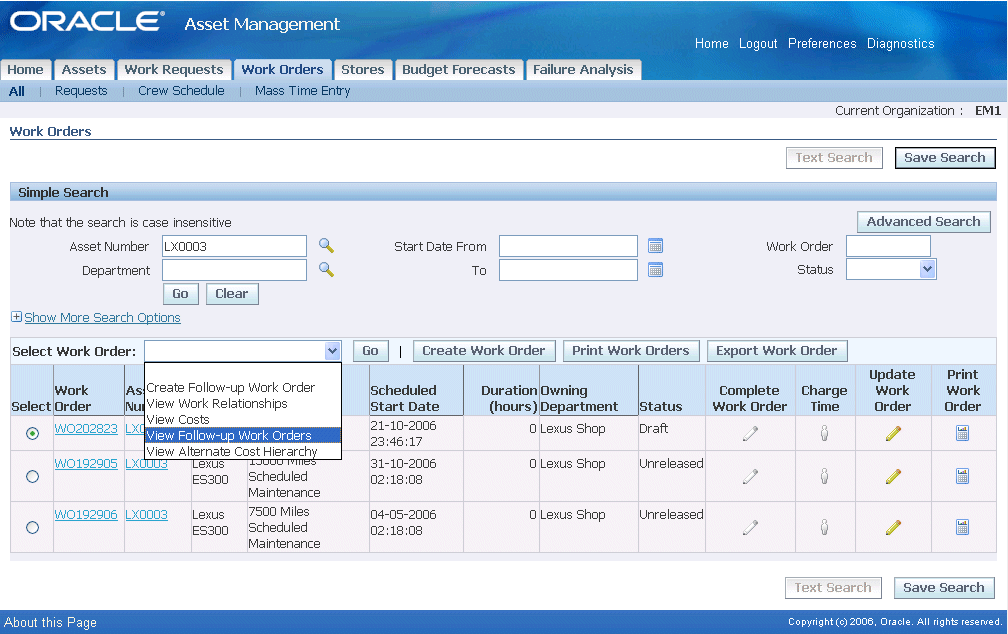Click the Asset Number search magnifier icon
This screenshot has height=634, width=1008.
tap(326, 246)
